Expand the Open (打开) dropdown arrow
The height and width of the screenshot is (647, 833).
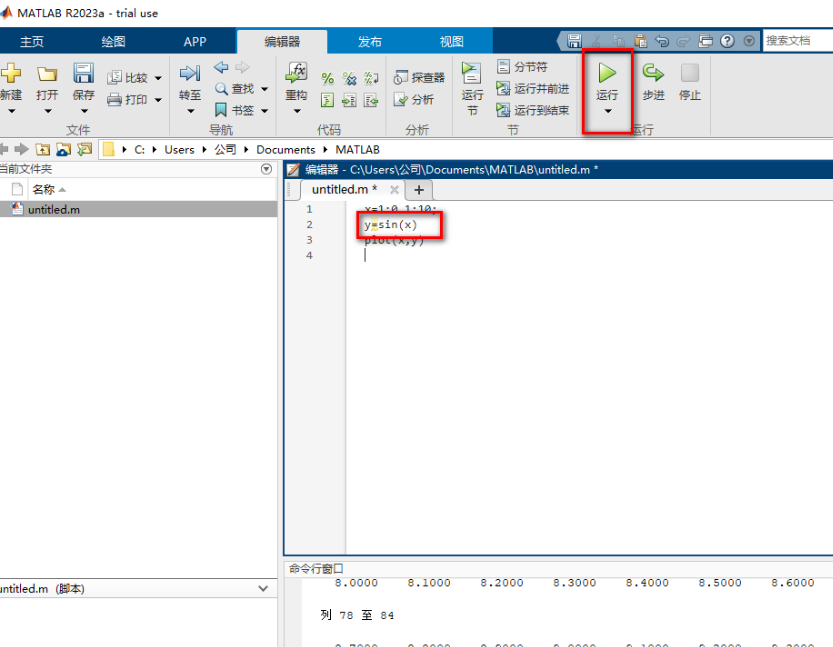click(x=48, y=111)
